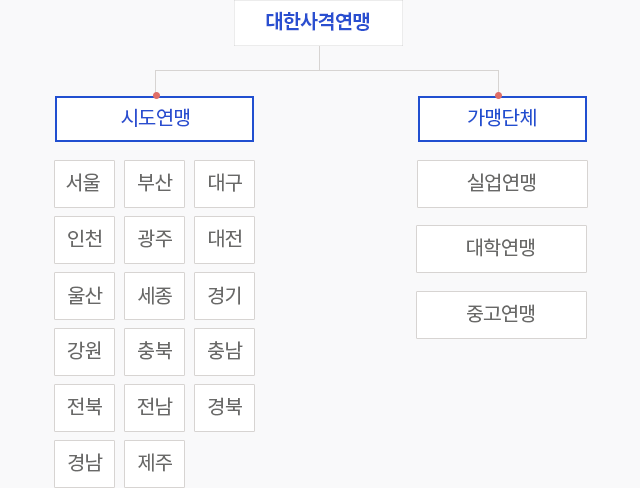This screenshot has height=488, width=640.
Task: Open the 실업연맹 member organization
Action: point(502,184)
